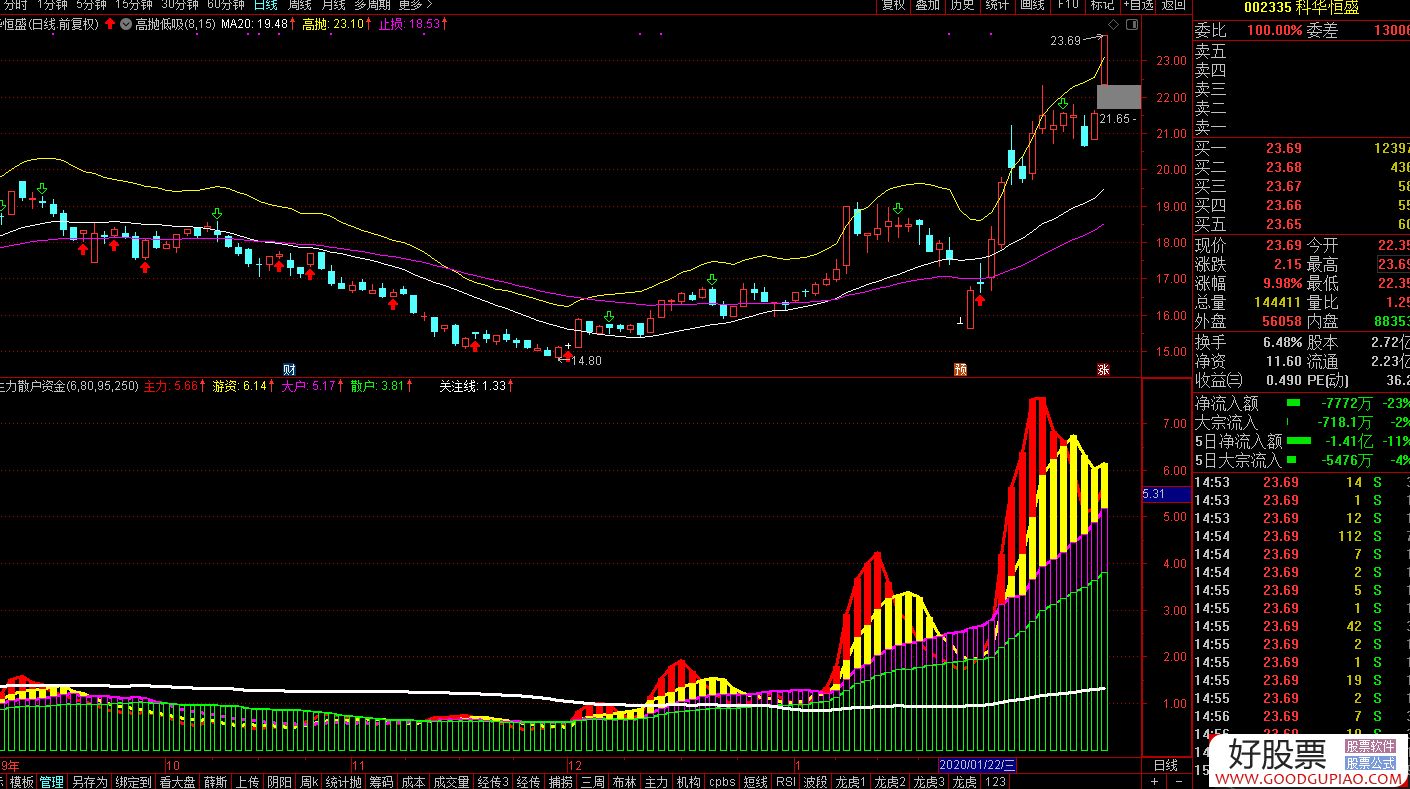Enable the 画线 drawing mode

[1031, 5]
